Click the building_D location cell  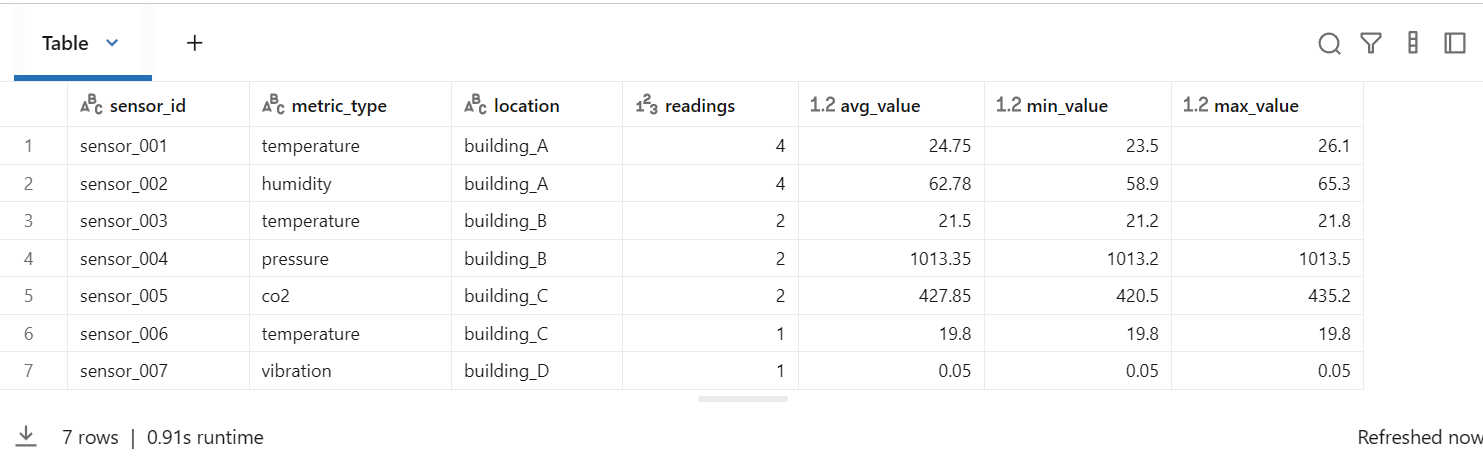506,371
